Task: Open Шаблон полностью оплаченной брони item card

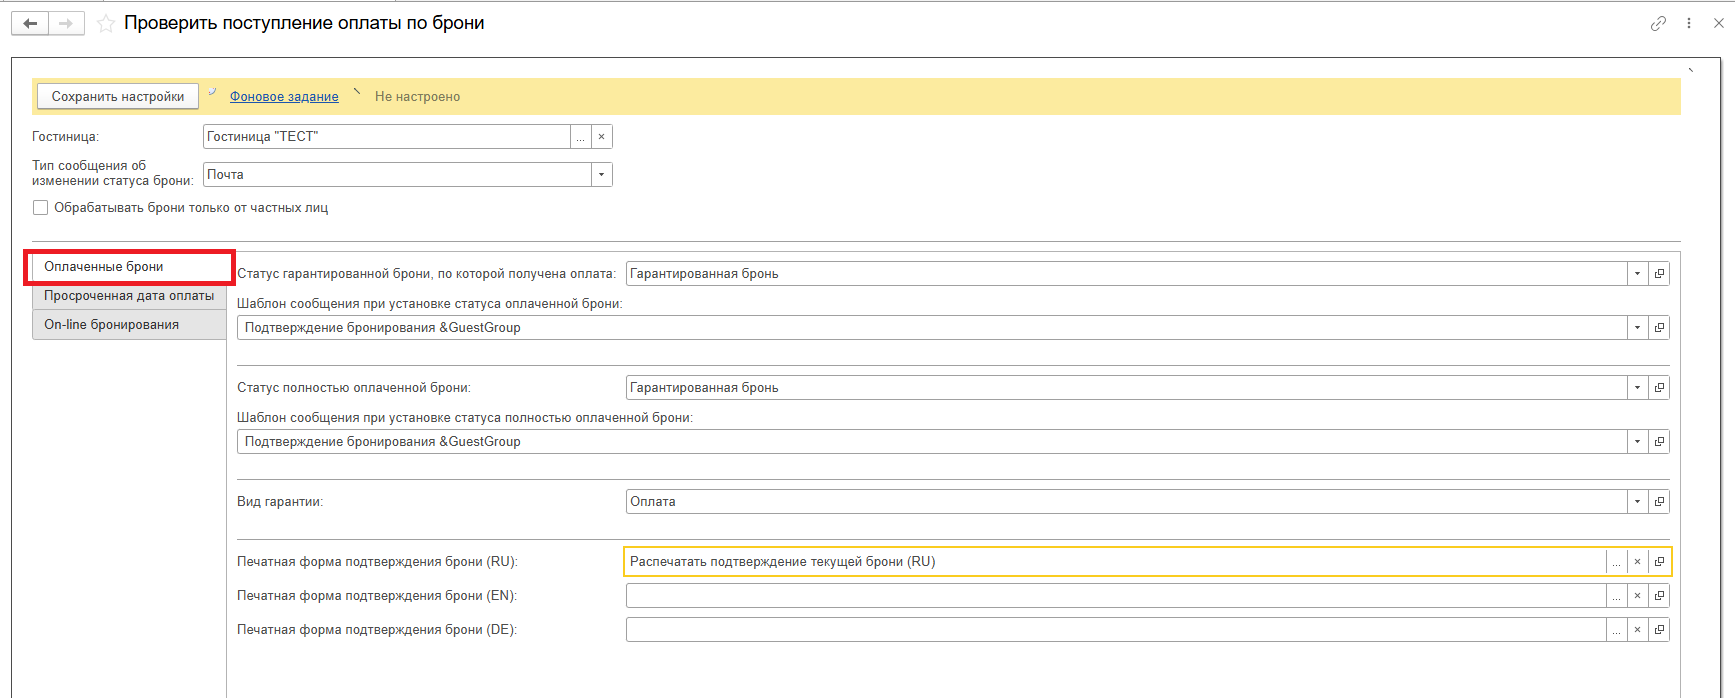Action: [1659, 442]
